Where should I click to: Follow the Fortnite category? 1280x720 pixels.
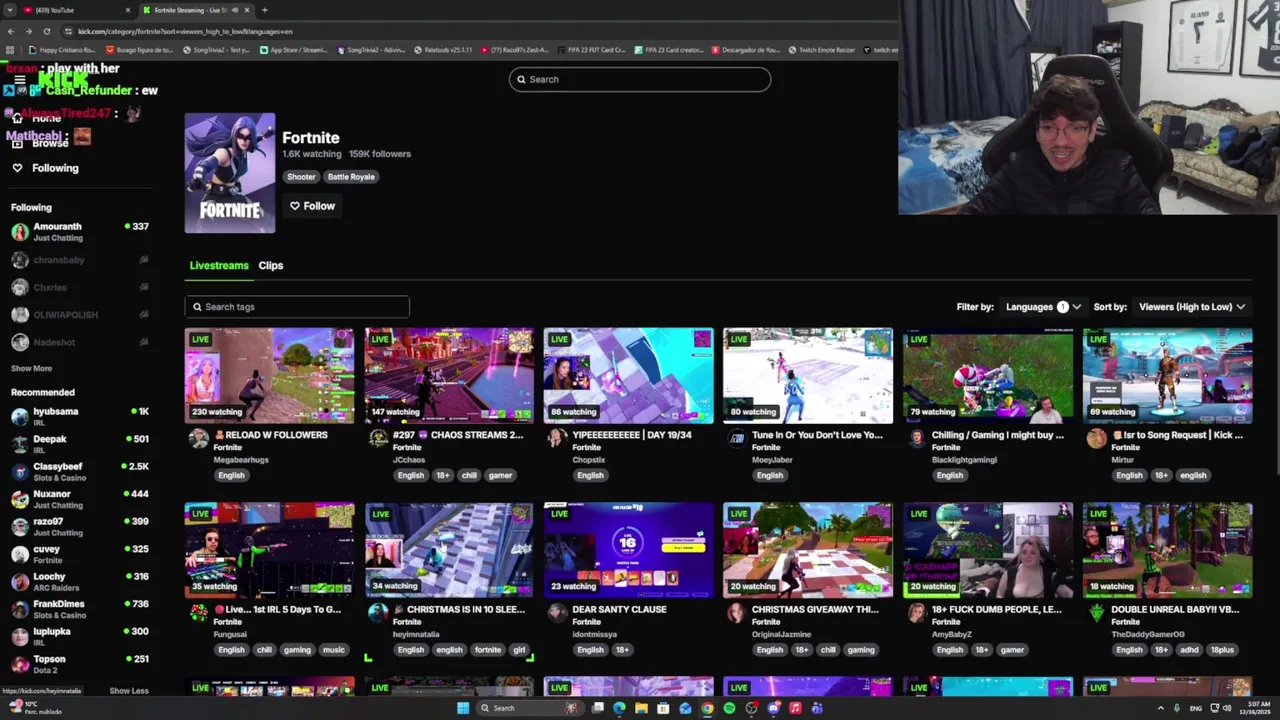coord(312,206)
